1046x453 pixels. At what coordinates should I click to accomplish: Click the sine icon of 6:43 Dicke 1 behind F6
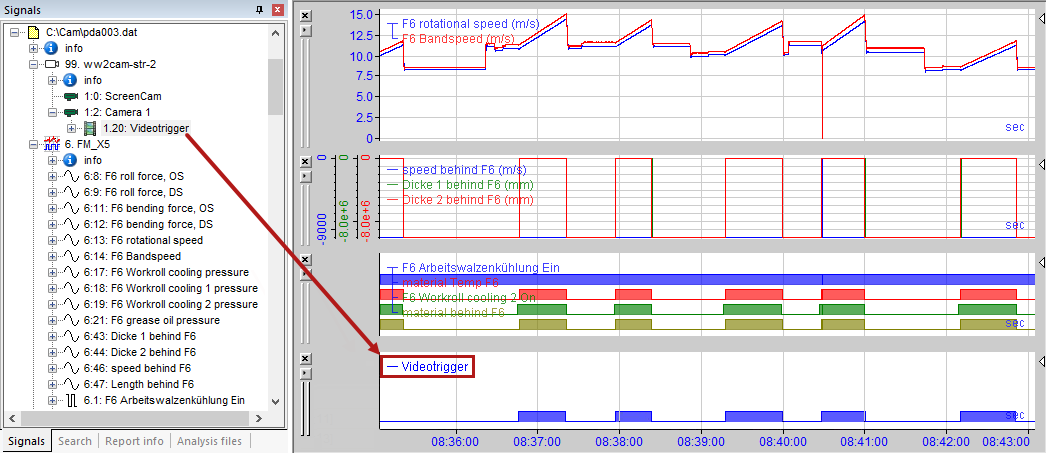(71, 336)
